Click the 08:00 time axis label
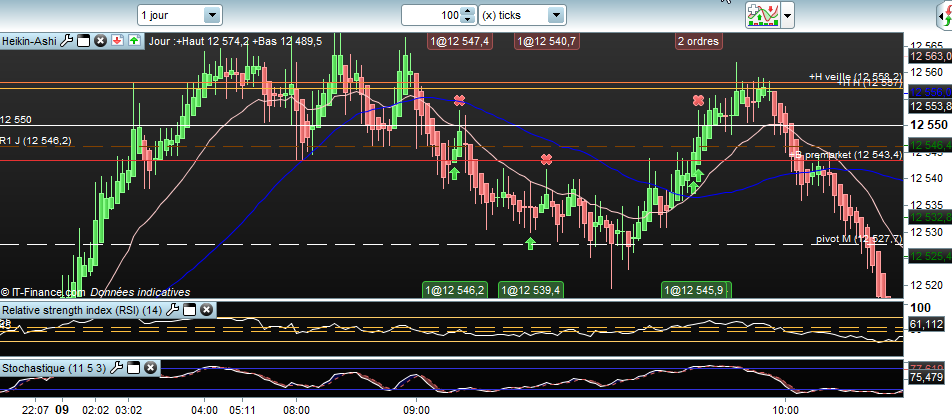This screenshot has height=418, width=952. pos(296,409)
